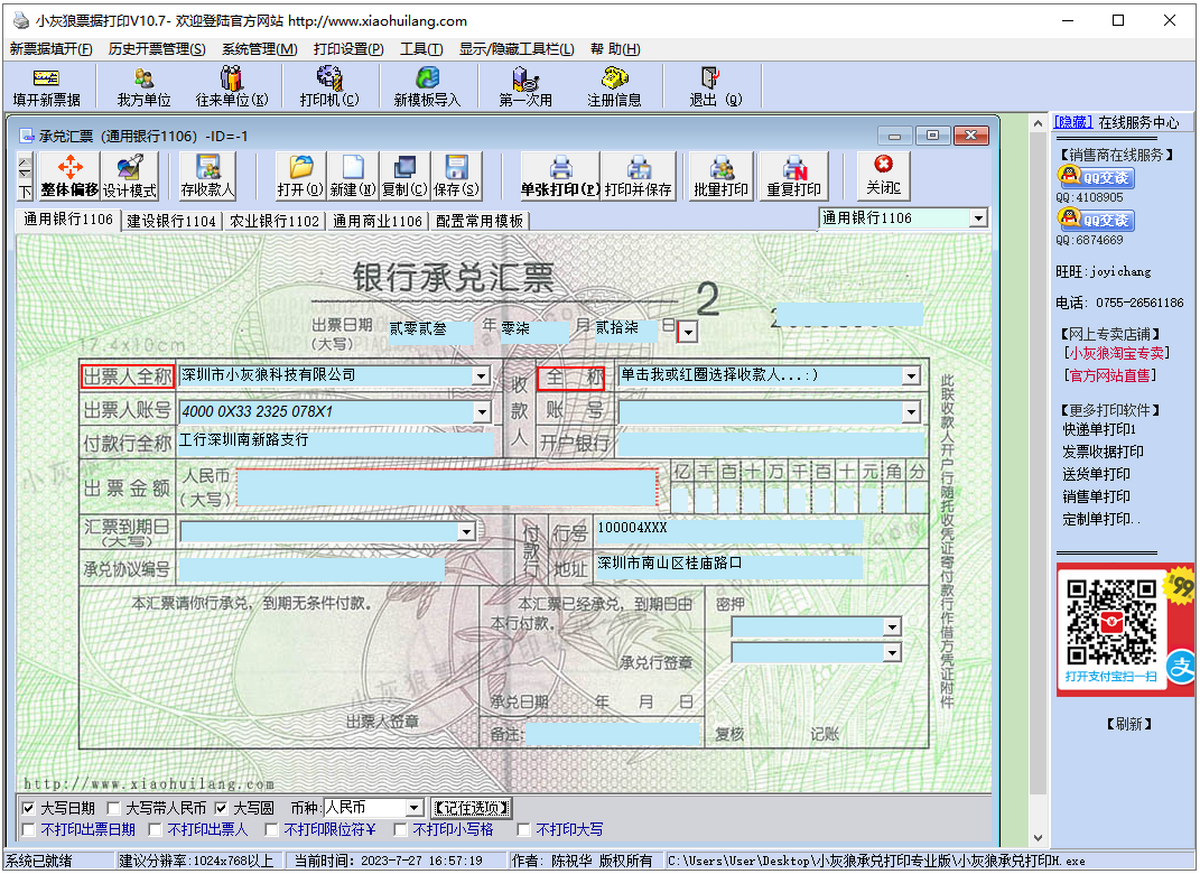Switch to 农业银行1102 tab

click(275, 221)
